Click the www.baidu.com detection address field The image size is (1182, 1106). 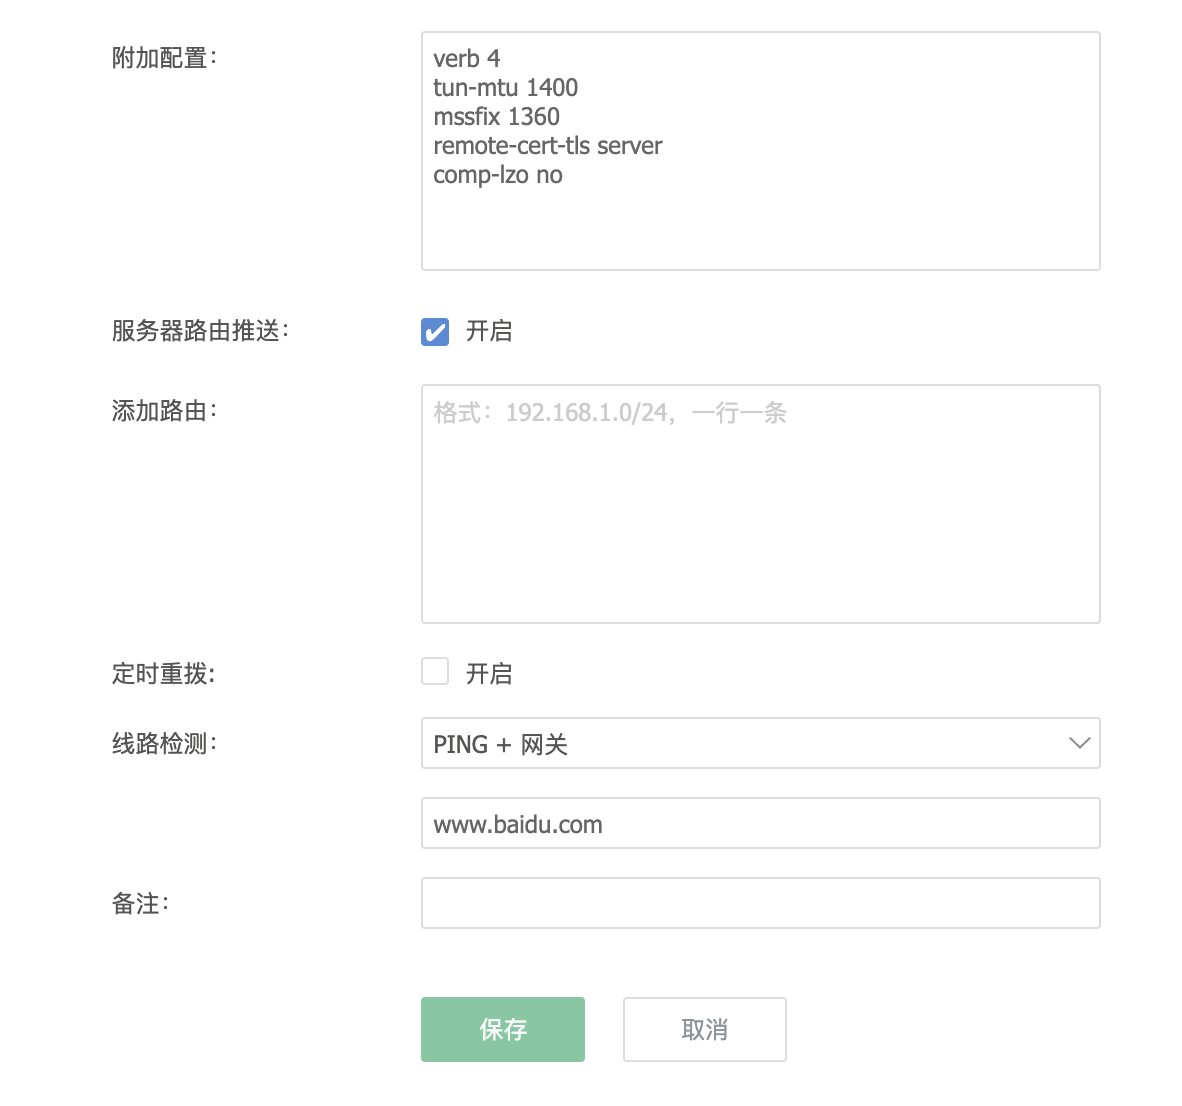(x=760, y=823)
